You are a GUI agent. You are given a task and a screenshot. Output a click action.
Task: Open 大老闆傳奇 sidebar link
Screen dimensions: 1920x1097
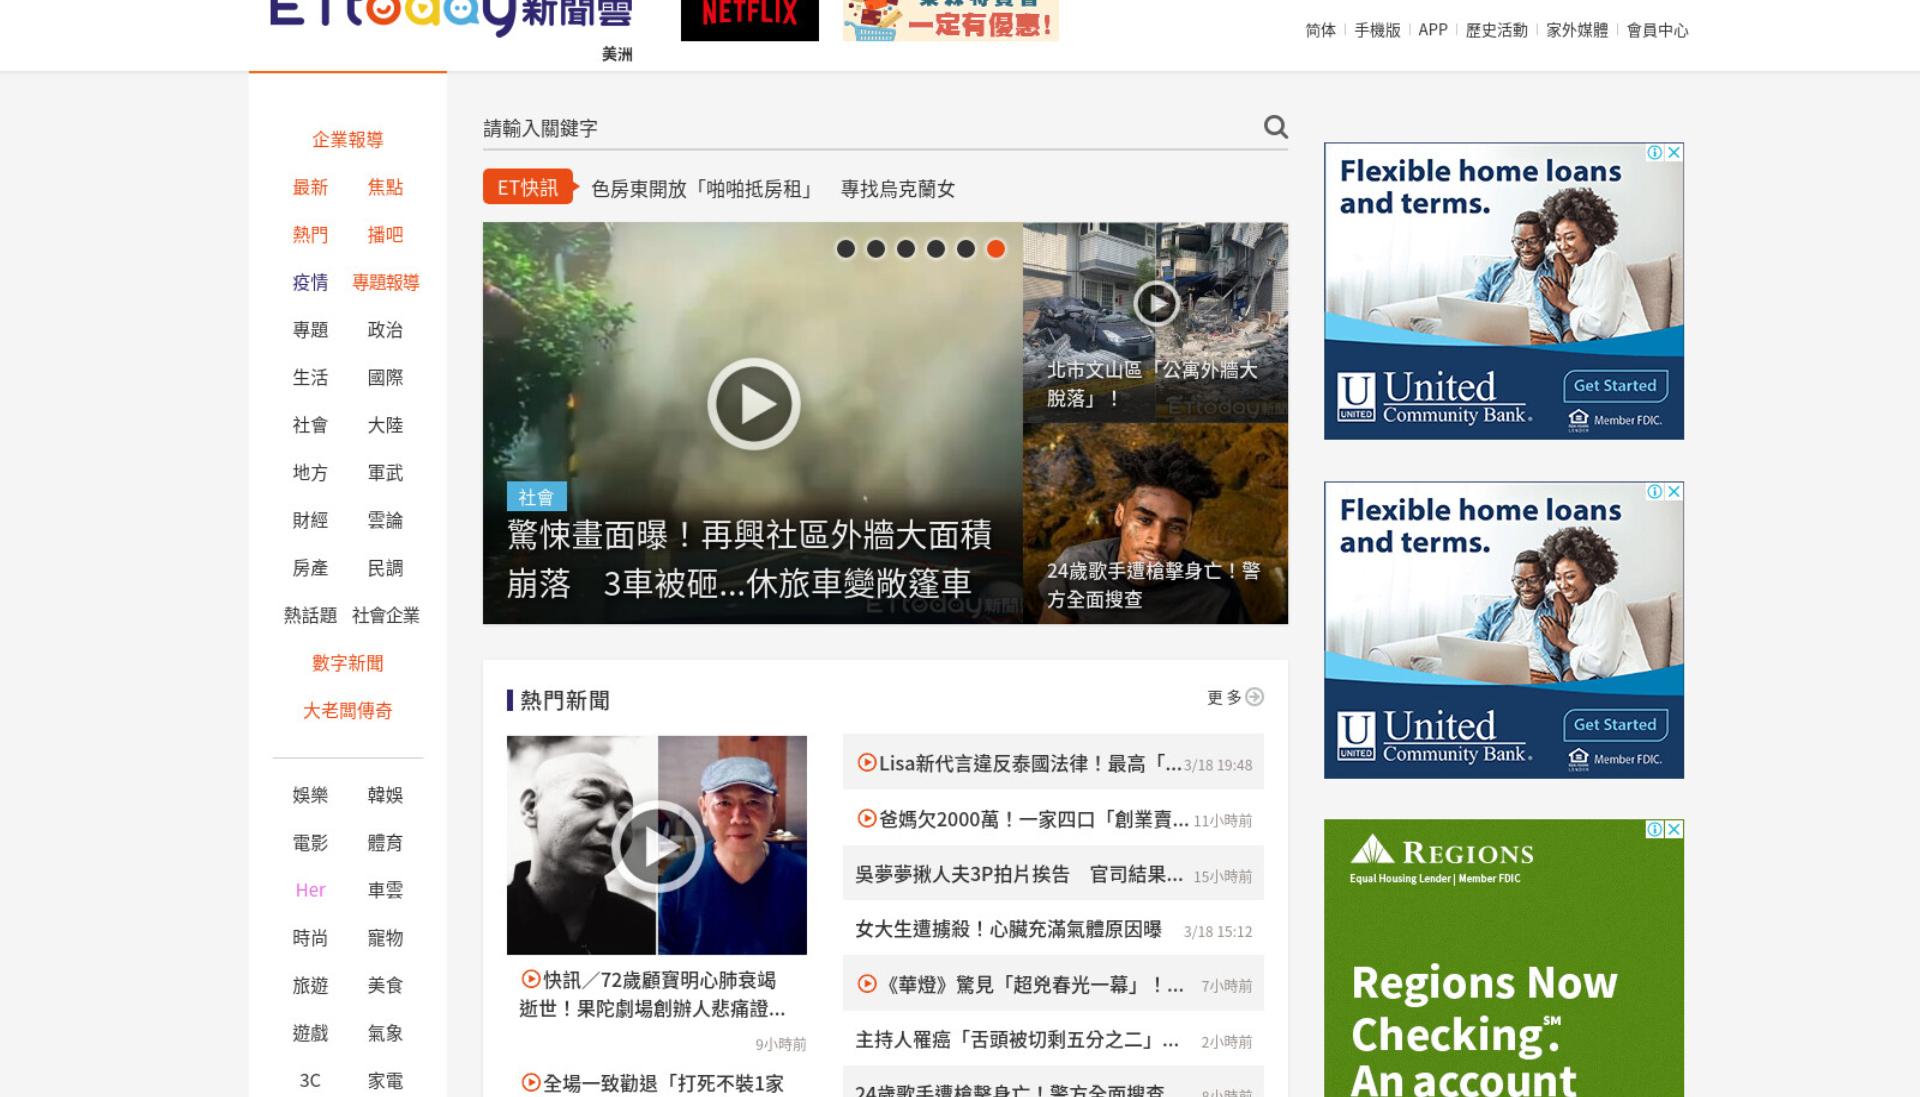point(348,711)
